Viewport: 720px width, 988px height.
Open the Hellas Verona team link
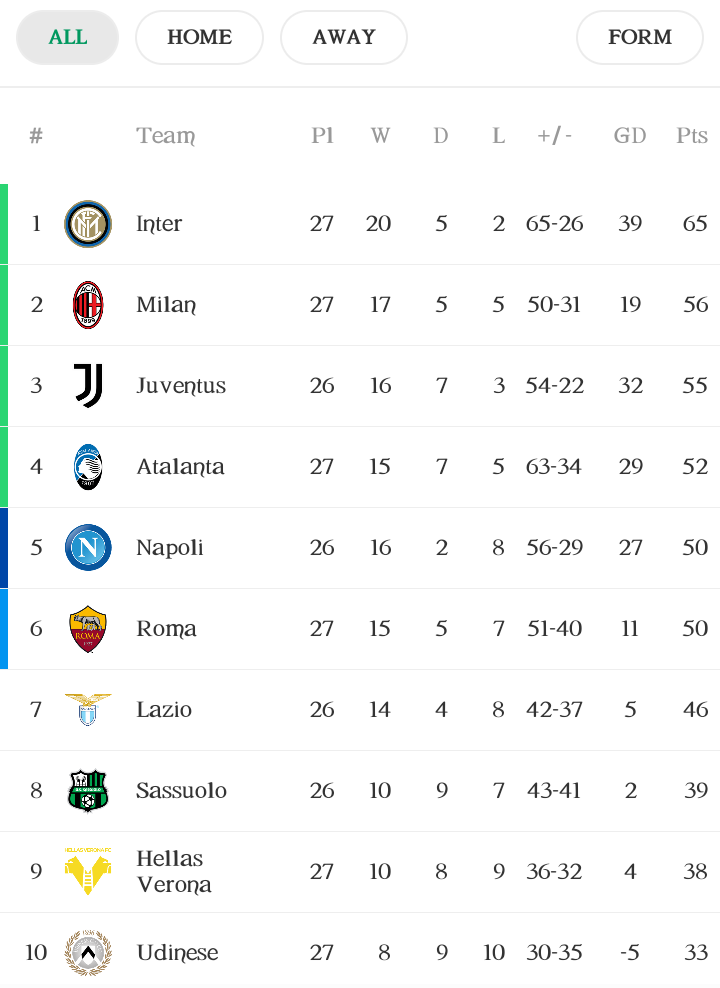(174, 872)
